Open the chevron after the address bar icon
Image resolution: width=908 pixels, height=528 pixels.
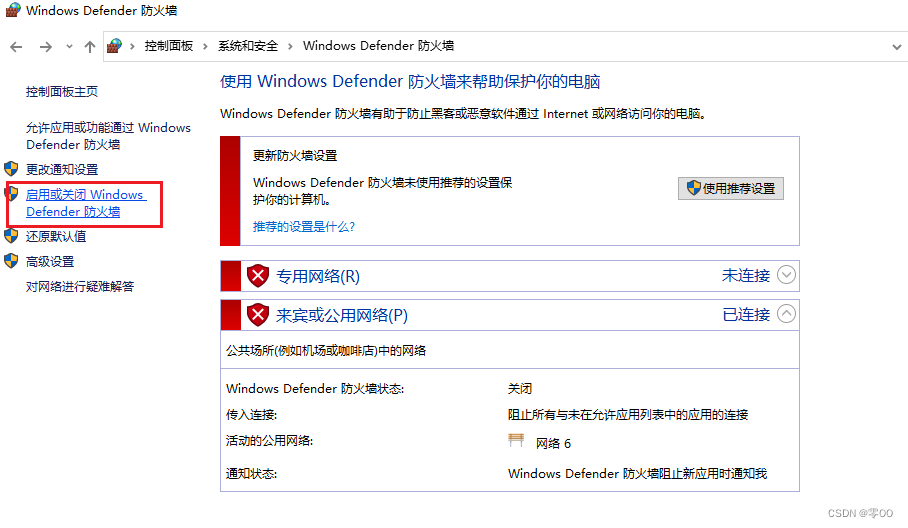[x=132, y=46]
